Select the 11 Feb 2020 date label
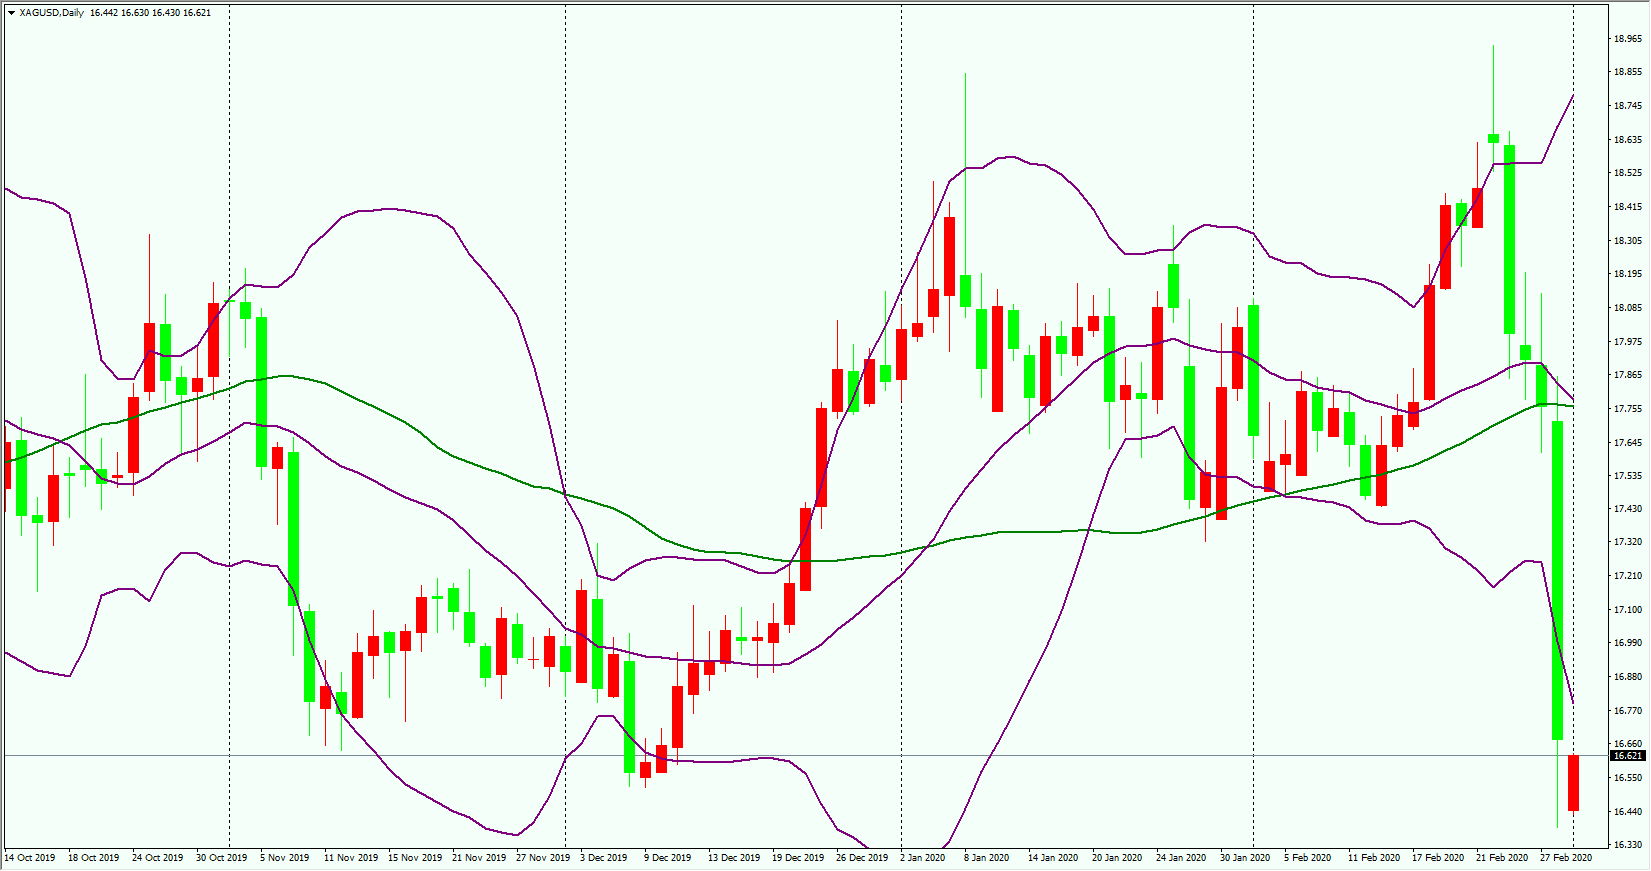This screenshot has width=1651, height=871. tap(1374, 858)
